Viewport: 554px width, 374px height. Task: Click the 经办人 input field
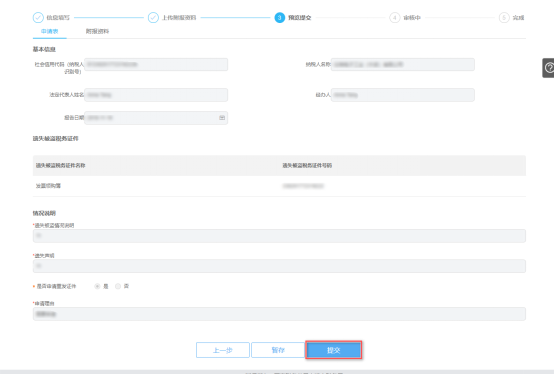click(x=403, y=95)
